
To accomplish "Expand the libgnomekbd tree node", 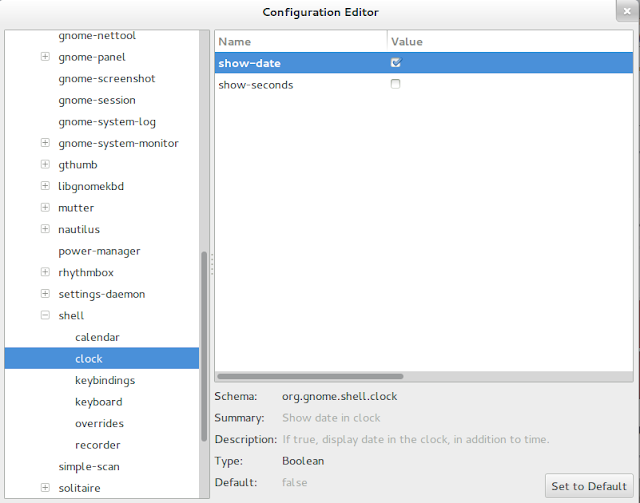I will pyautogui.click(x=45, y=186).
